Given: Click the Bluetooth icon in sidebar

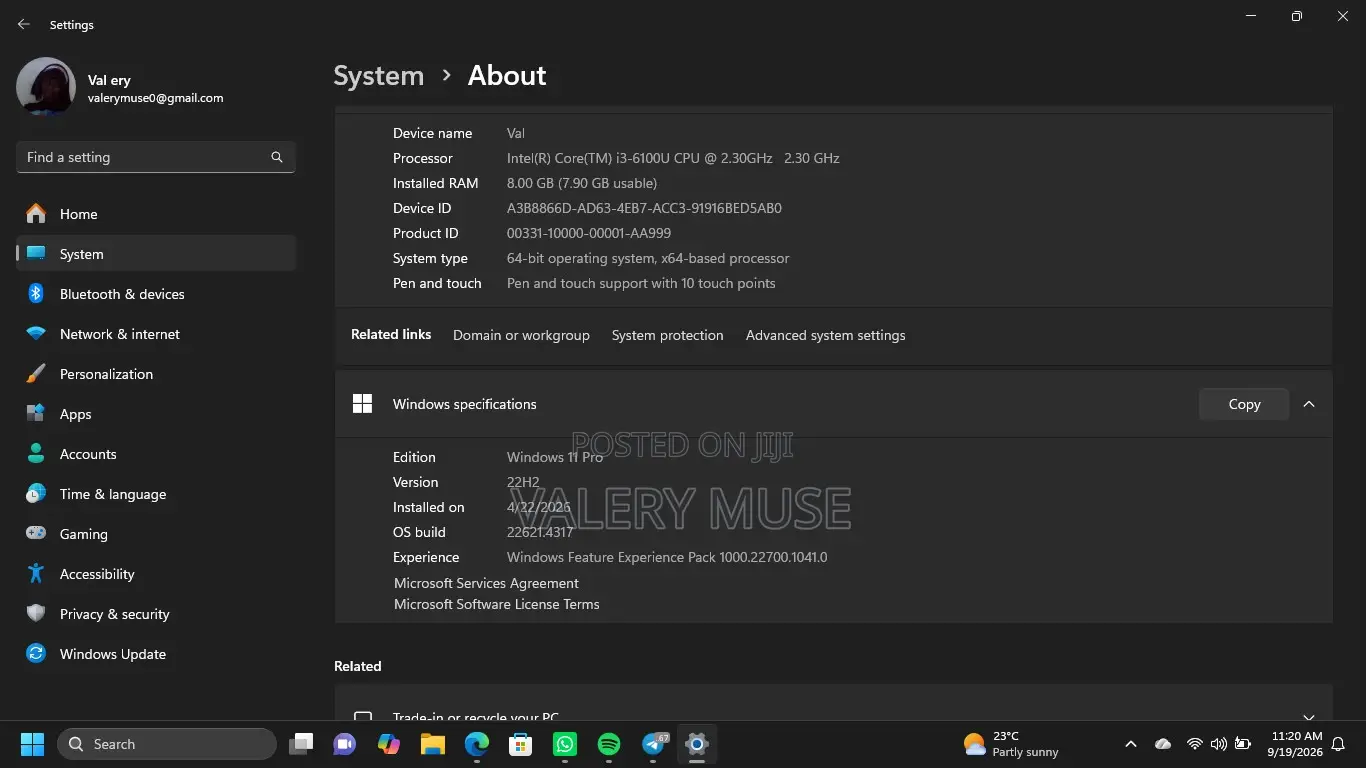Looking at the screenshot, I should pyautogui.click(x=36, y=294).
